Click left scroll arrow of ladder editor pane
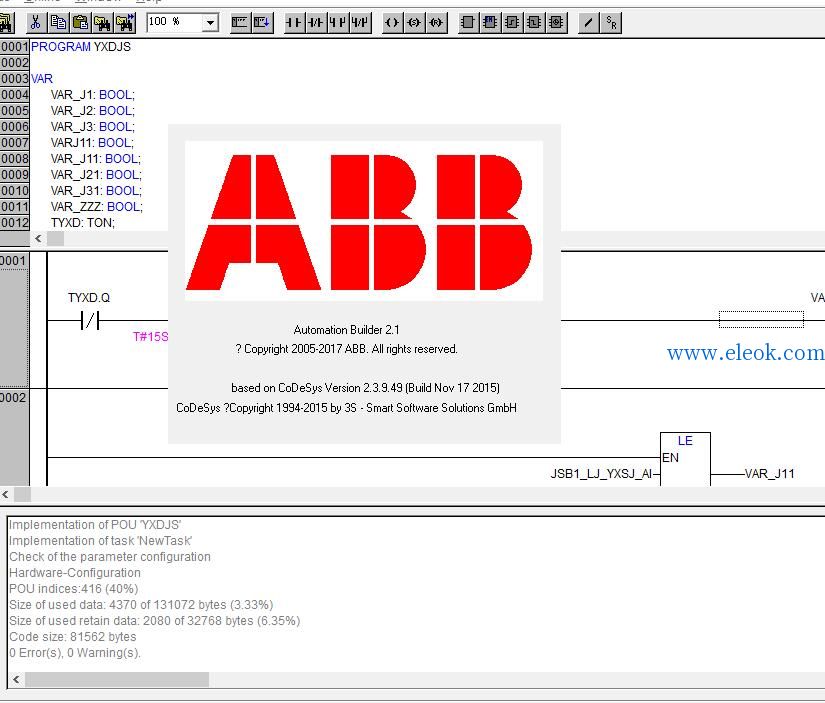The height and width of the screenshot is (703, 825). 5,494
